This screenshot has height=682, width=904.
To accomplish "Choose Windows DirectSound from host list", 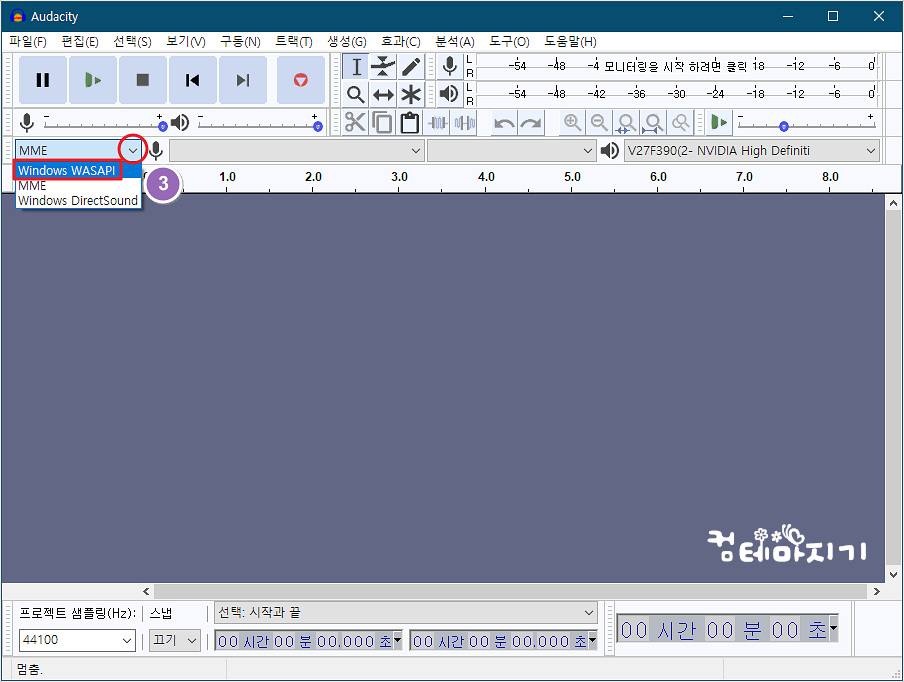I will [77, 201].
